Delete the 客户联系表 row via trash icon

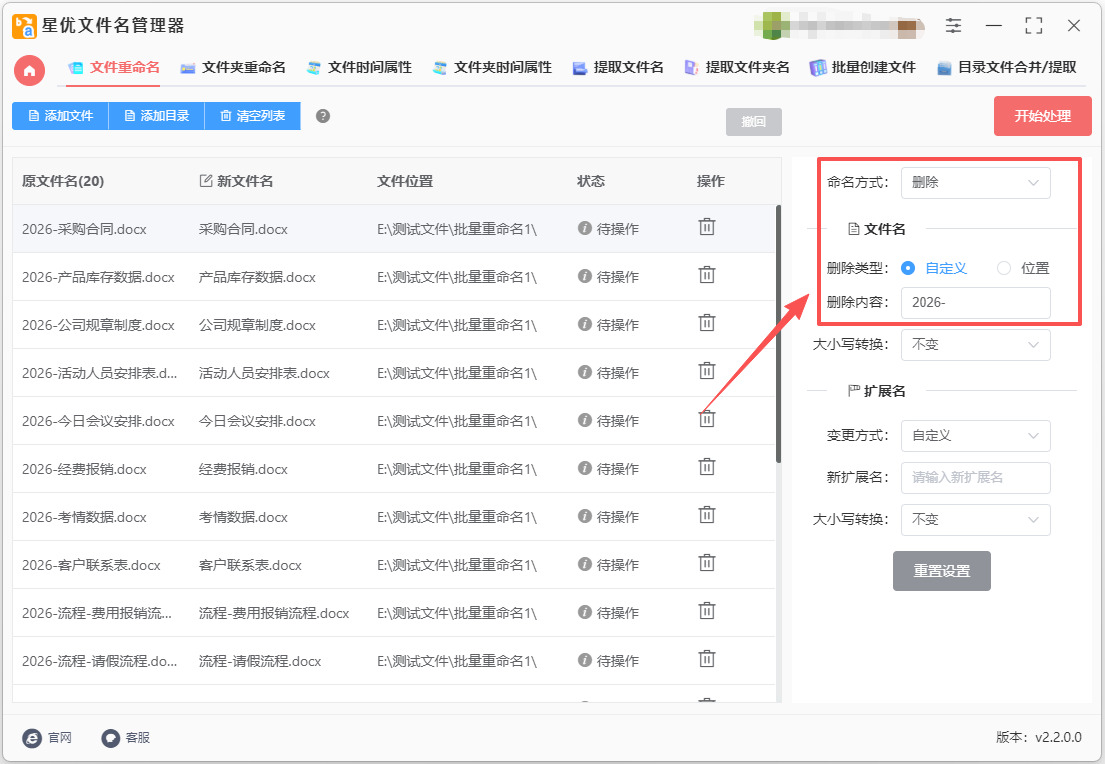(x=707, y=562)
